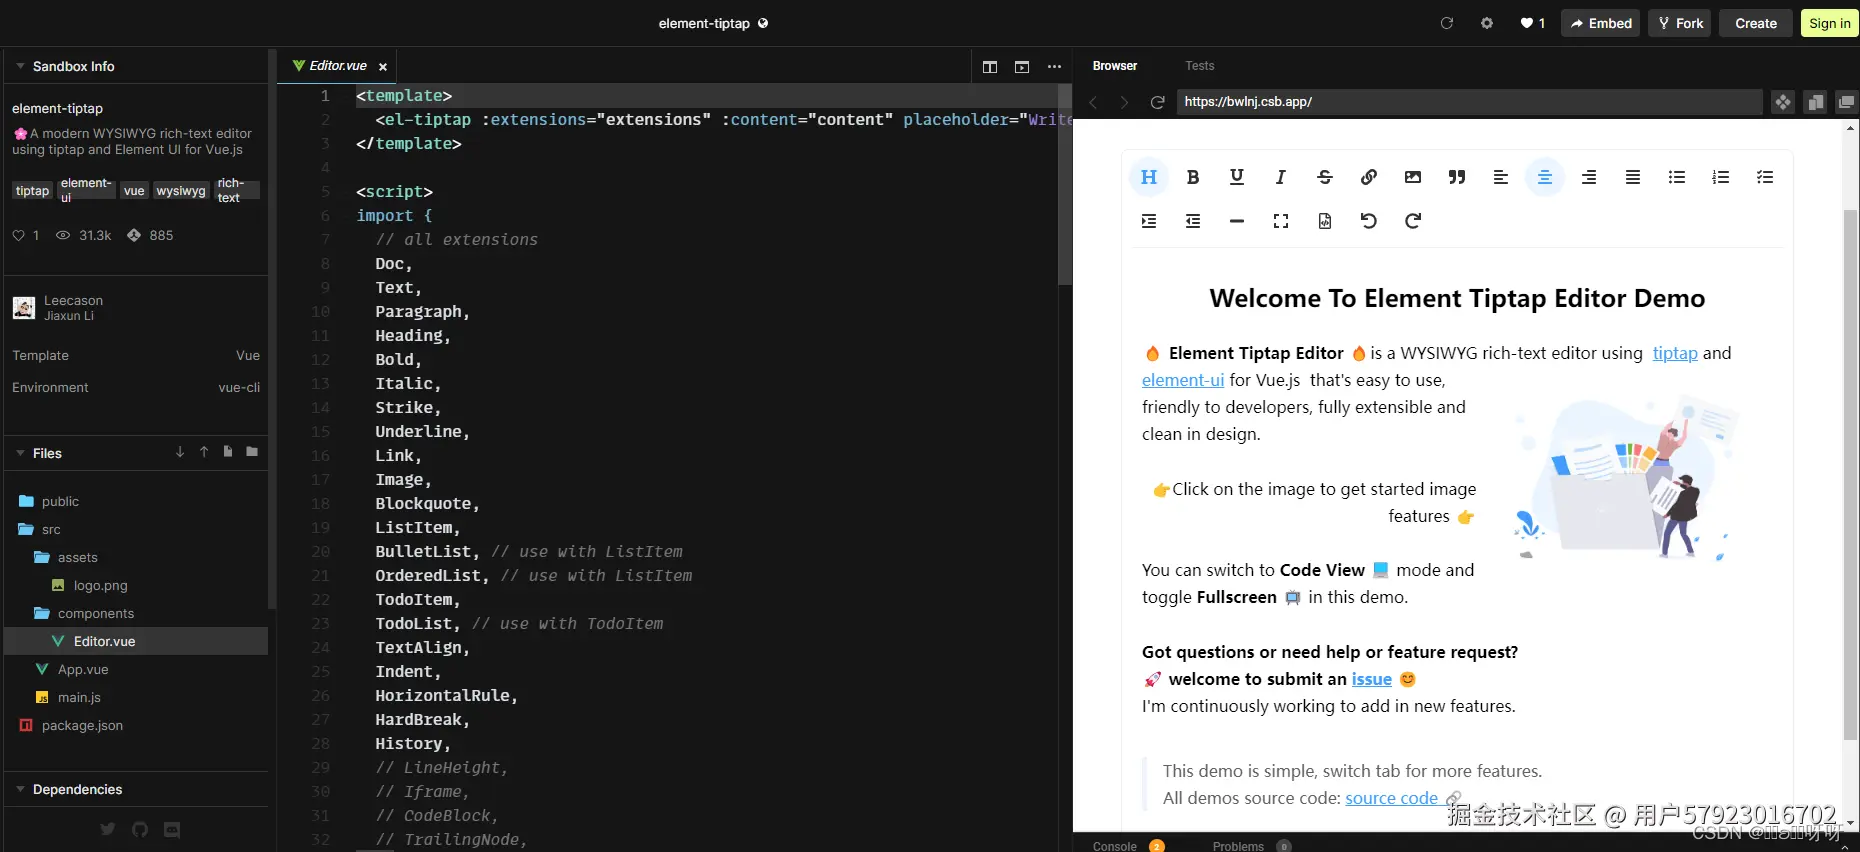
Task: Like the sandbox with heart button
Action: coord(1532,23)
